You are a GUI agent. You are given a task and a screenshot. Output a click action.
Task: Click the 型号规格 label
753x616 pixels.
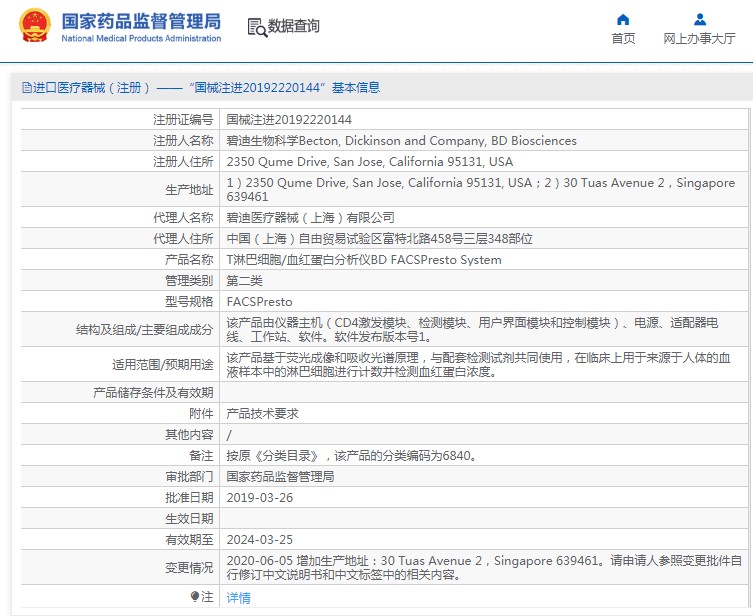tap(189, 302)
